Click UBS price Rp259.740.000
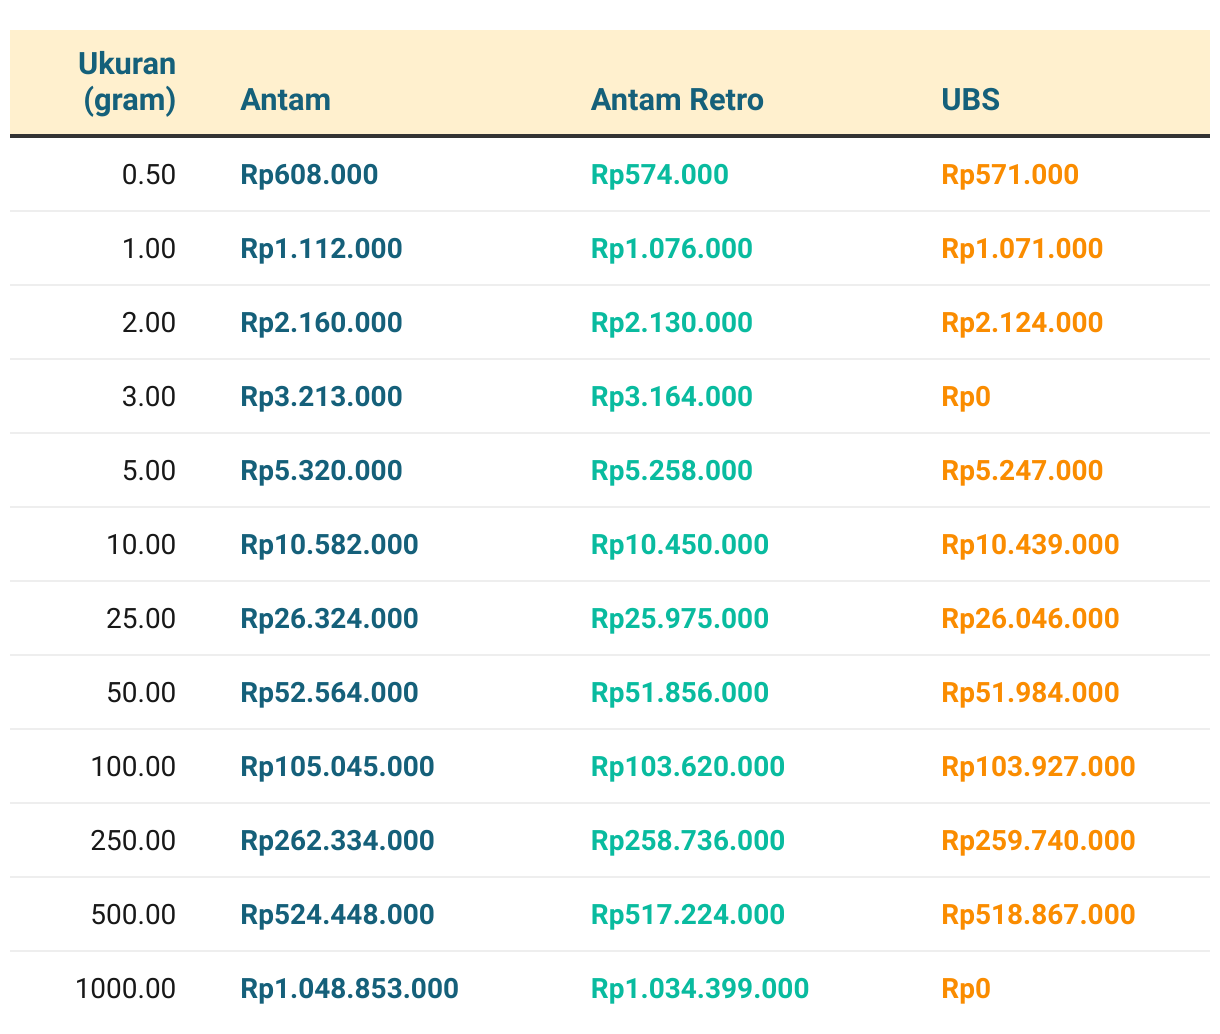1220x1034 pixels. click(x=1038, y=841)
